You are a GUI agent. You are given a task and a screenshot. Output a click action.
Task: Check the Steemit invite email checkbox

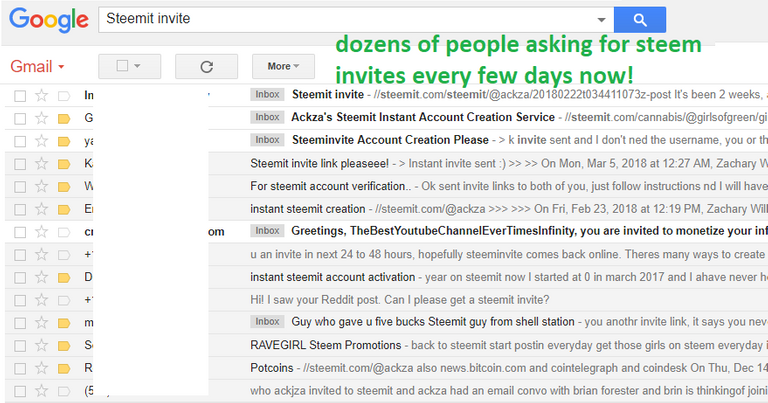(19, 96)
